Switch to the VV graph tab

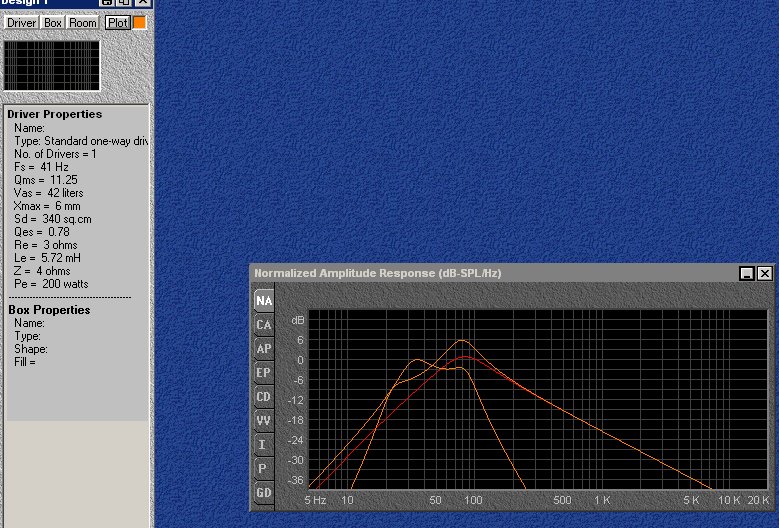point(264,421)
